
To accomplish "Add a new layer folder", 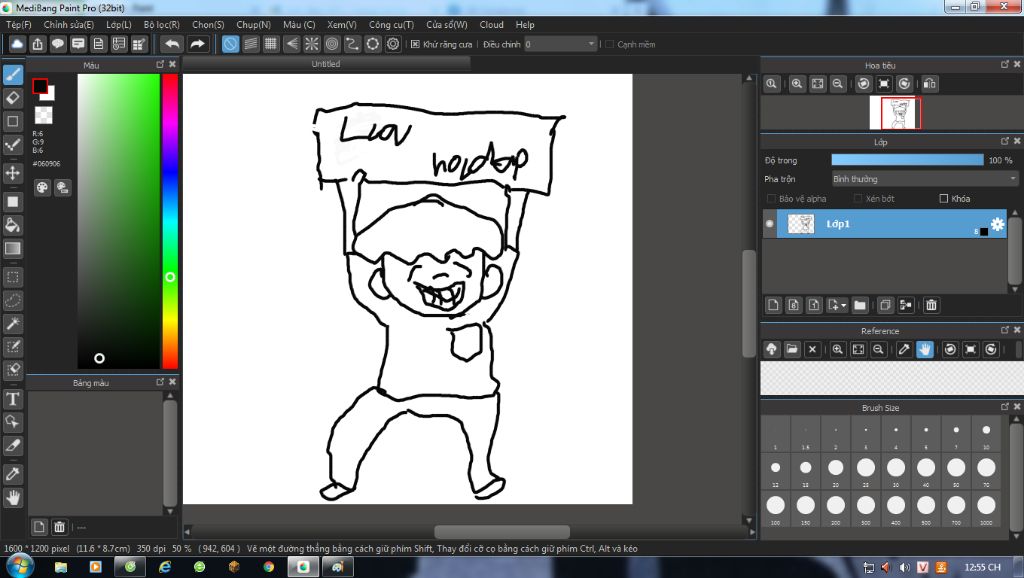I will [860, 305].
